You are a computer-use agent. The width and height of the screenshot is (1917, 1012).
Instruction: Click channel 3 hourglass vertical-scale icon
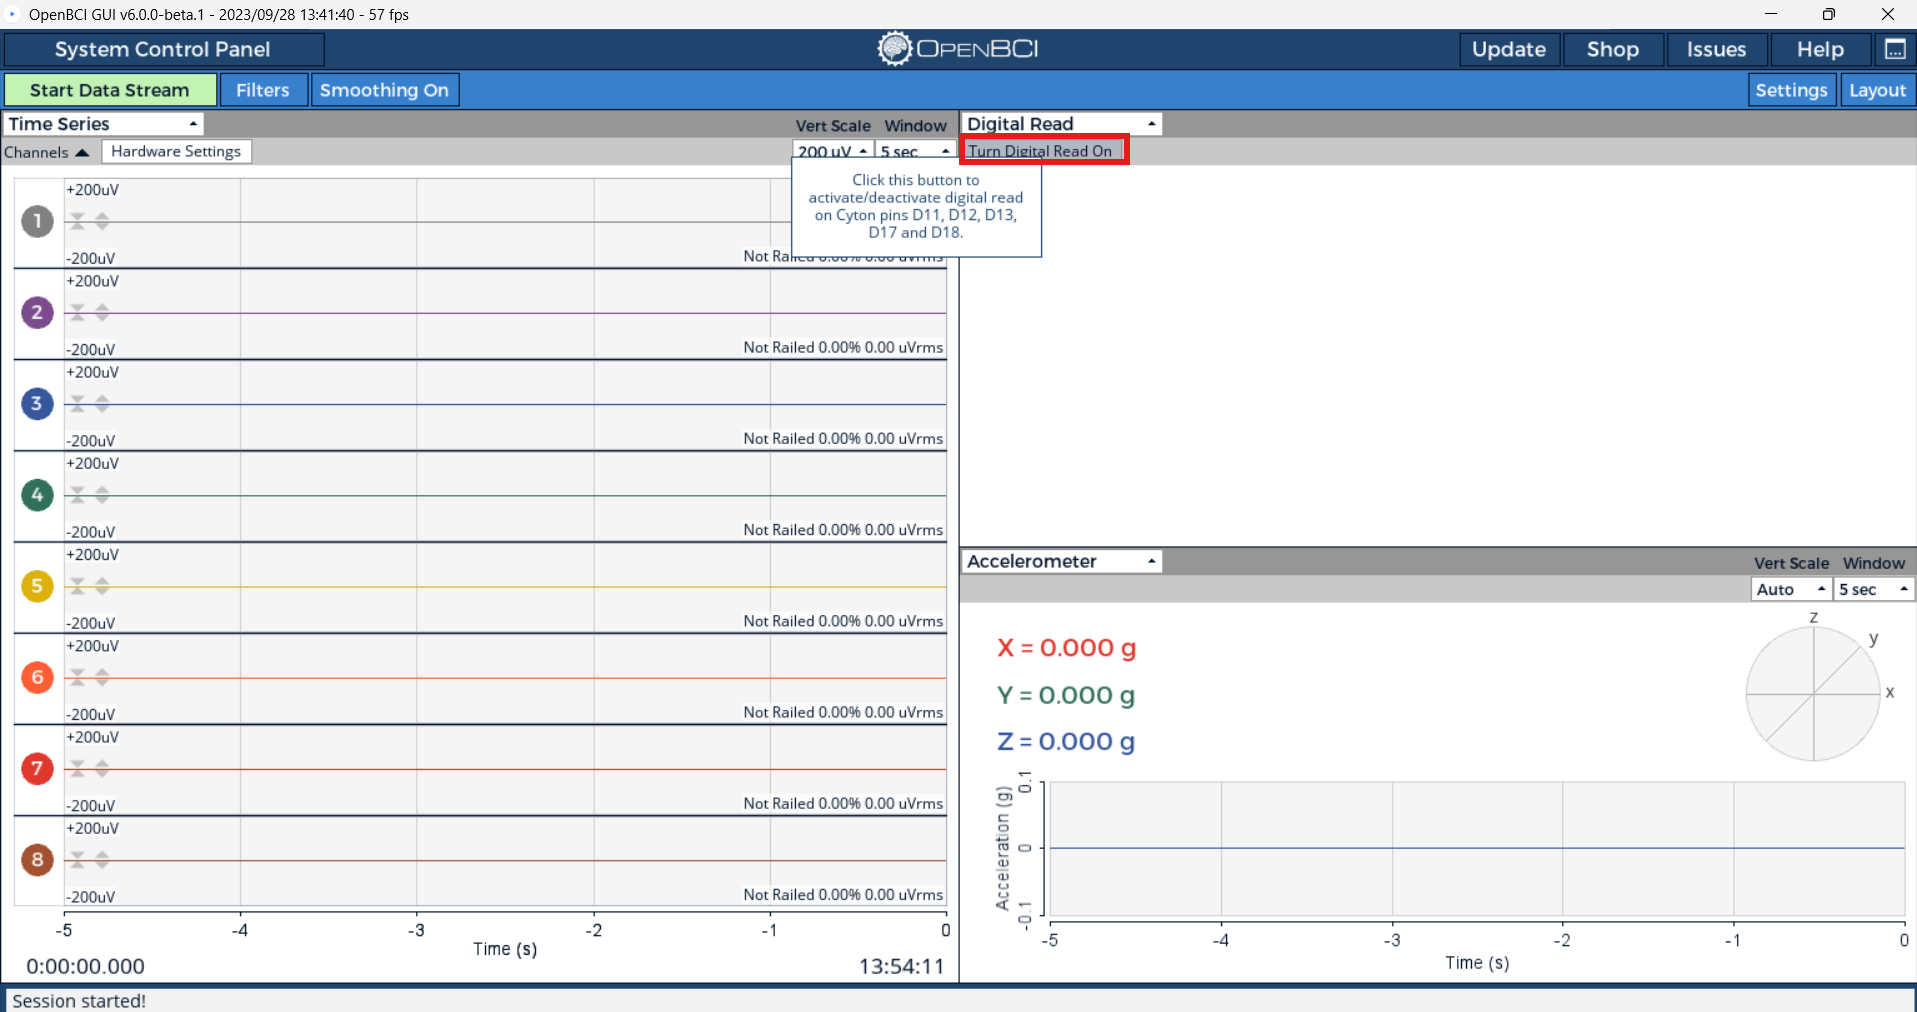[x=77, y=403]
